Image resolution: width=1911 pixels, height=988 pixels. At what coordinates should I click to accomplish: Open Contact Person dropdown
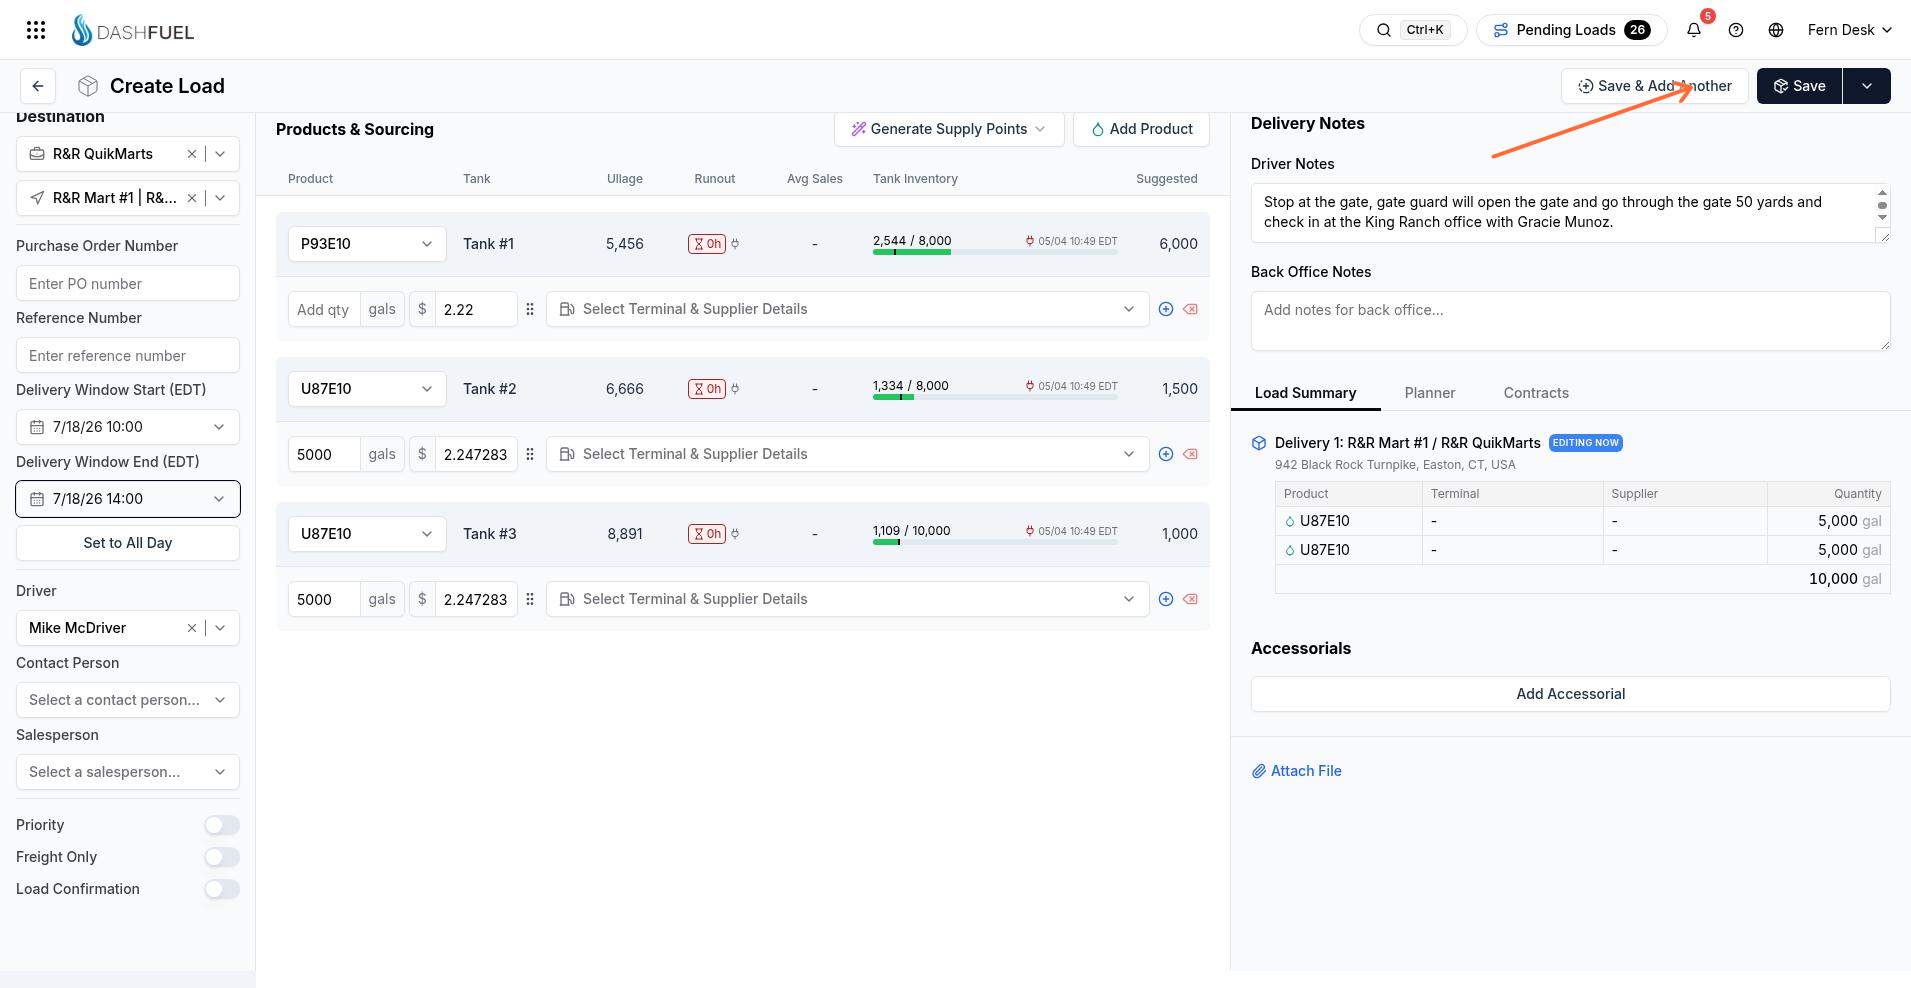pyautogui.click(x=128, y=700)
